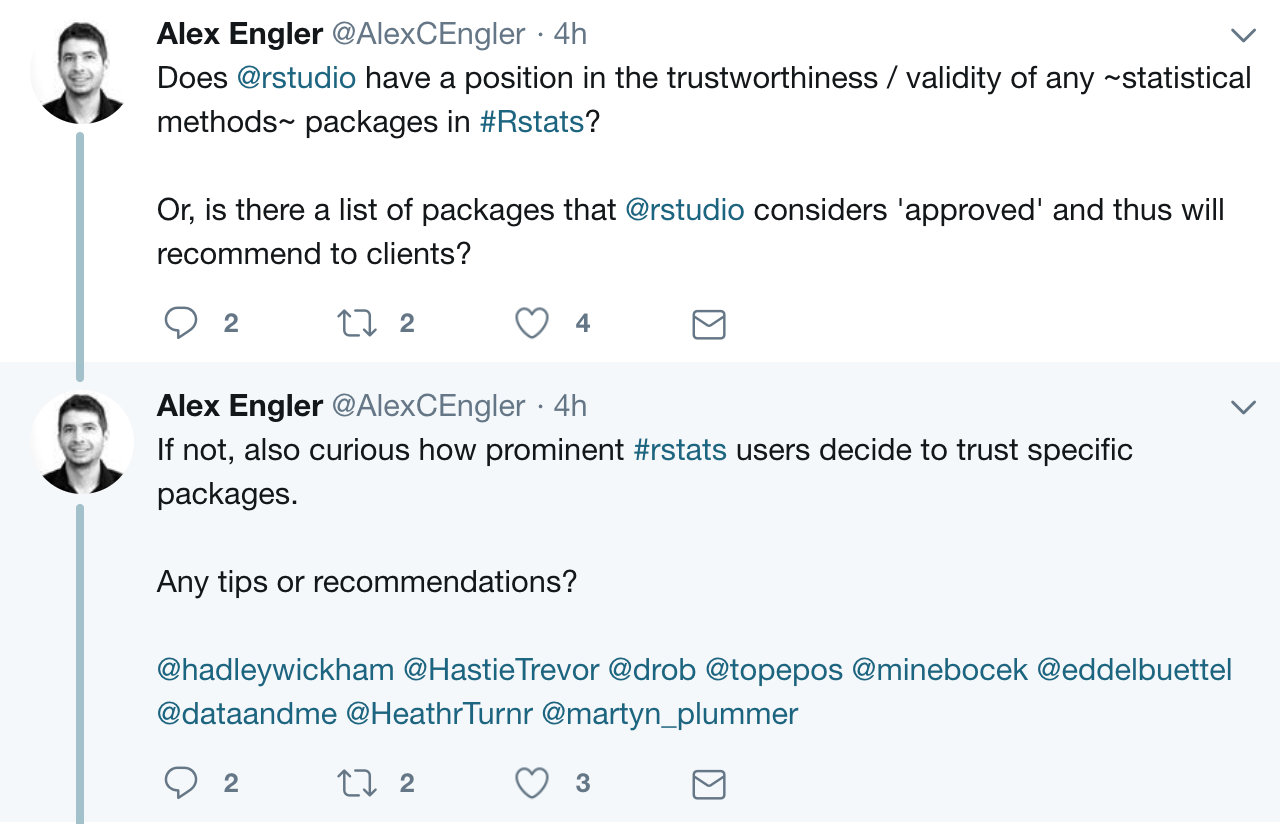This screenshot has width=1280, height=824.
Task: Open the #rstats hashtag in the second tweet
Action: (x=680, y=449)
